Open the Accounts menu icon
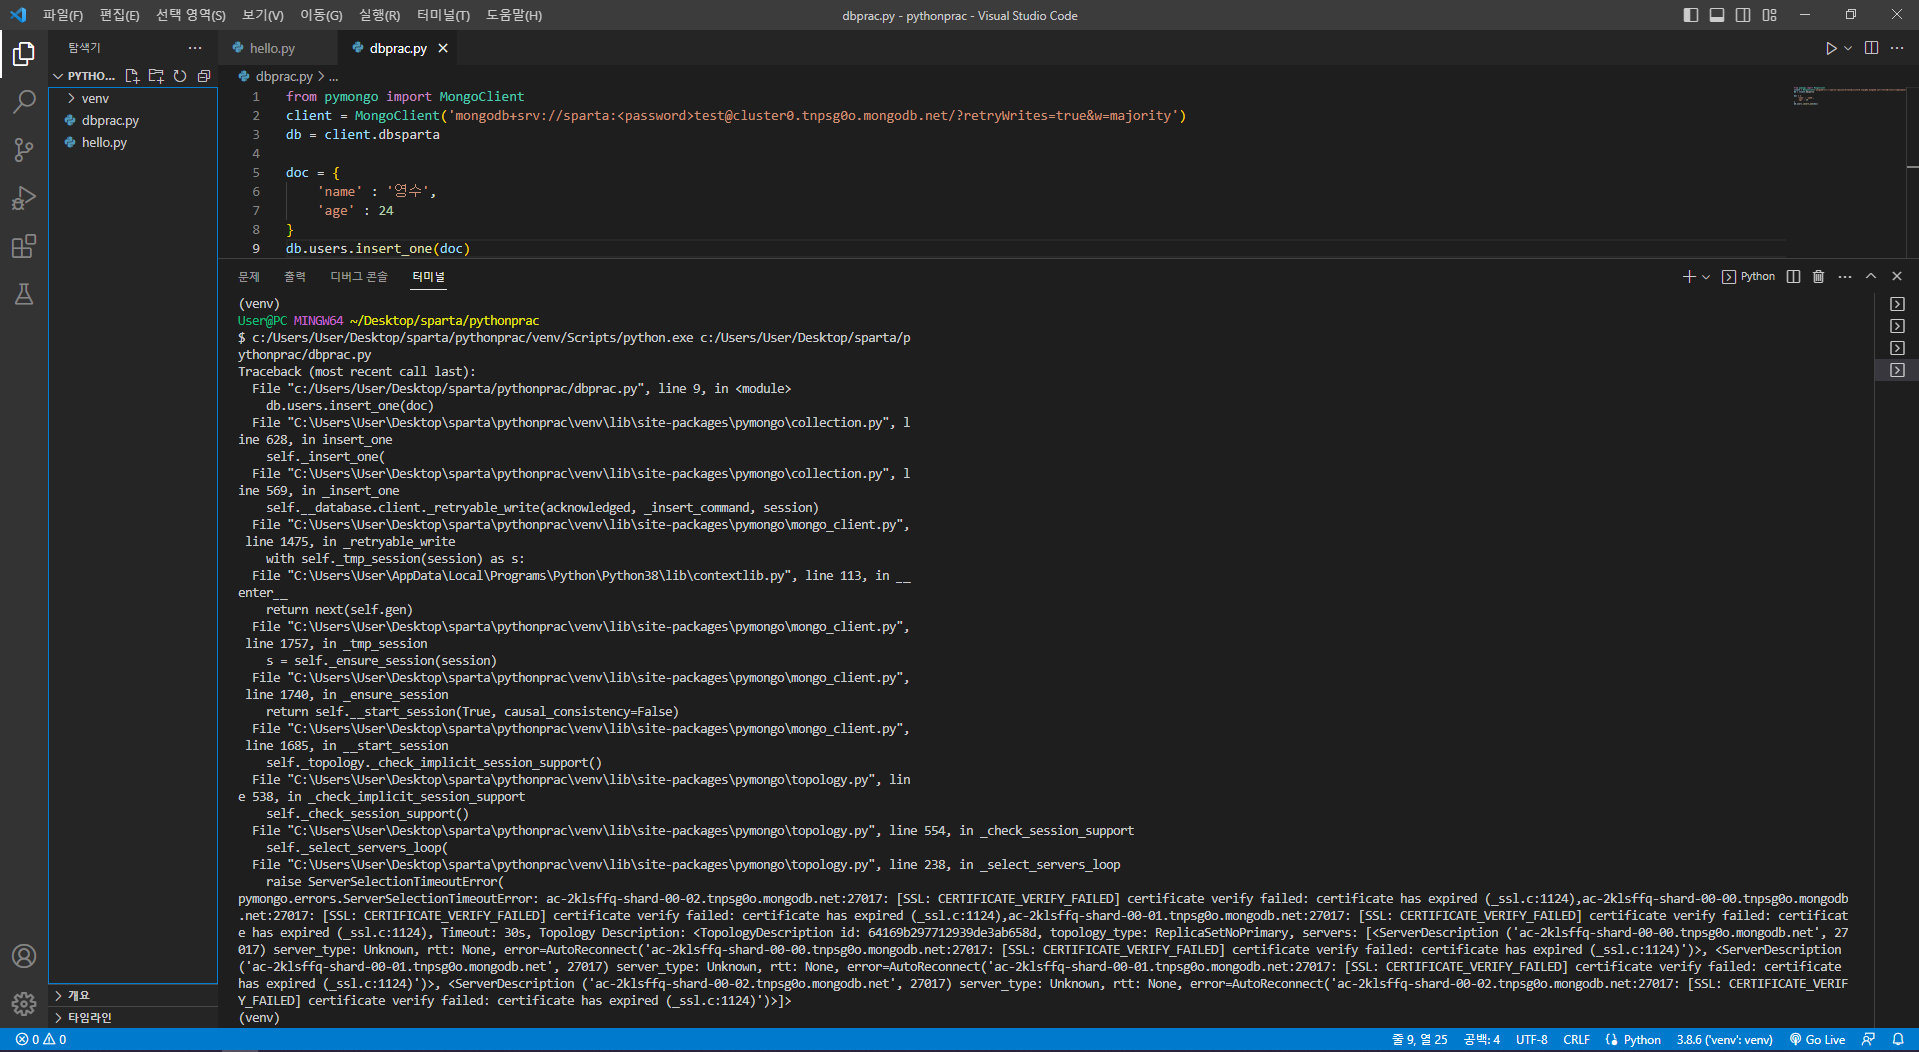 [24, 956]
